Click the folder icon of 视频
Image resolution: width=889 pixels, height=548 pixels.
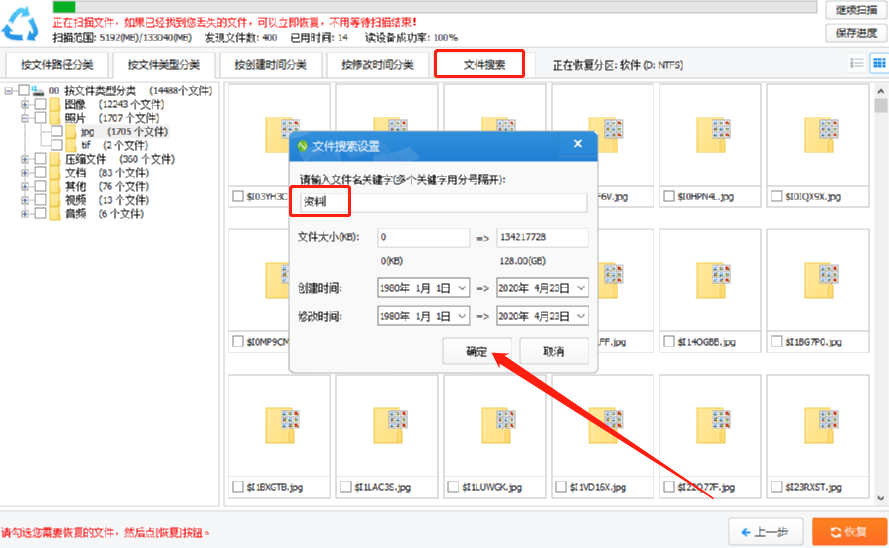[x=55, y=200]
